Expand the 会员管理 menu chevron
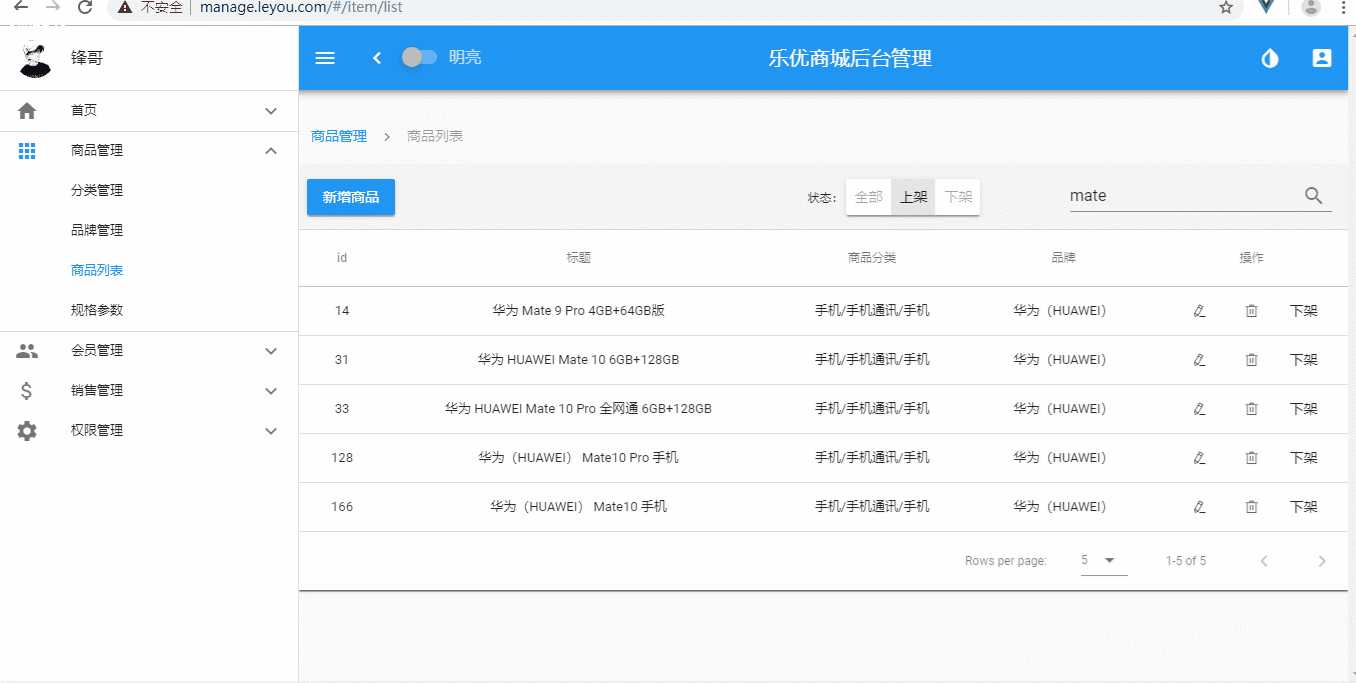 click(x=271, y=351)
